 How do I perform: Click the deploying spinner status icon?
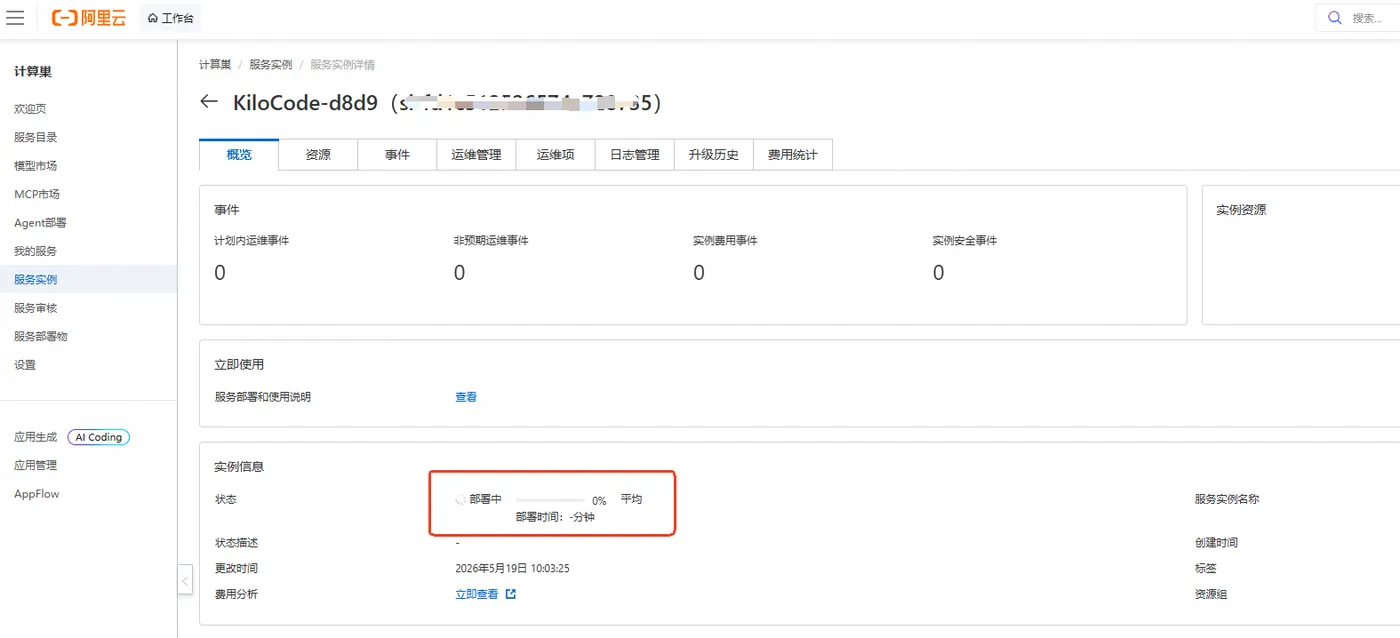(x=460, y=499)
